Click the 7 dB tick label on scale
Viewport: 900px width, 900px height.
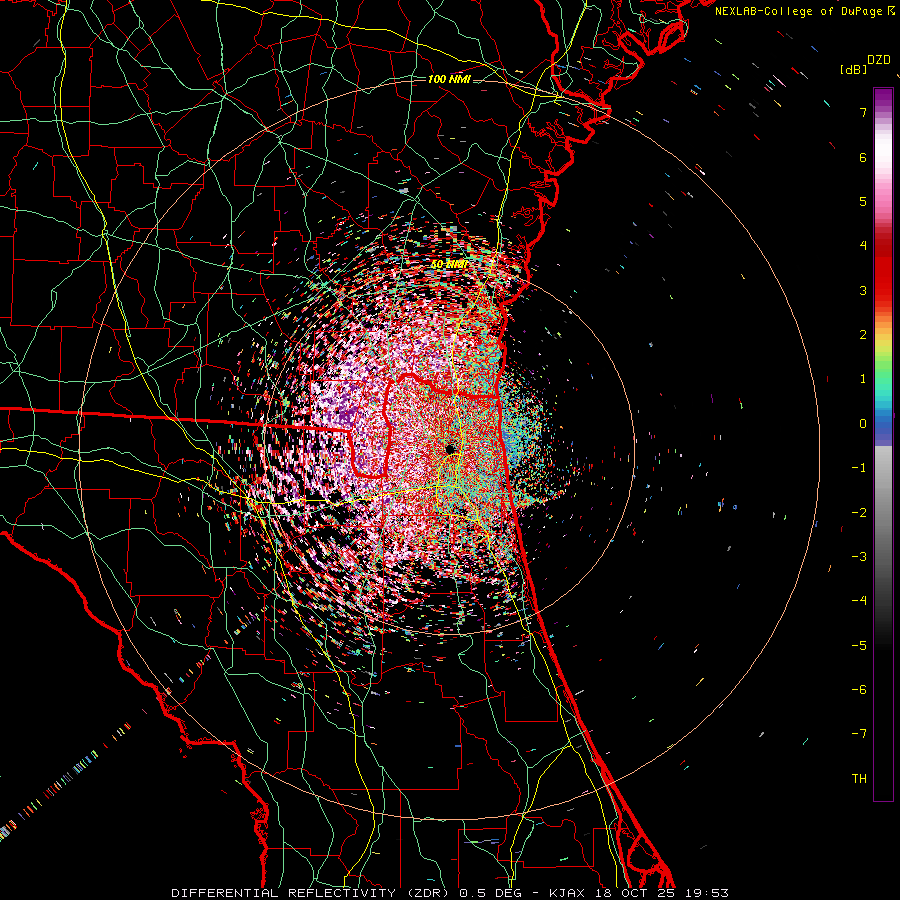click(863, 112)
